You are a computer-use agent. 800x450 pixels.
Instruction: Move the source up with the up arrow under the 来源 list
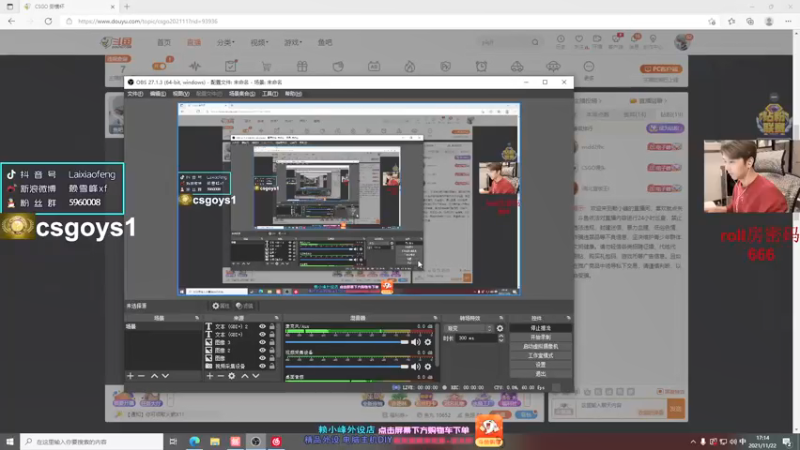tap(244, 376)
